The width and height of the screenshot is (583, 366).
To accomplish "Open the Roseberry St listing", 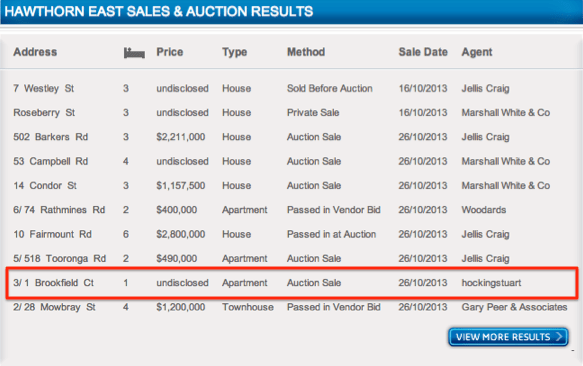I will tap(44, 113).
